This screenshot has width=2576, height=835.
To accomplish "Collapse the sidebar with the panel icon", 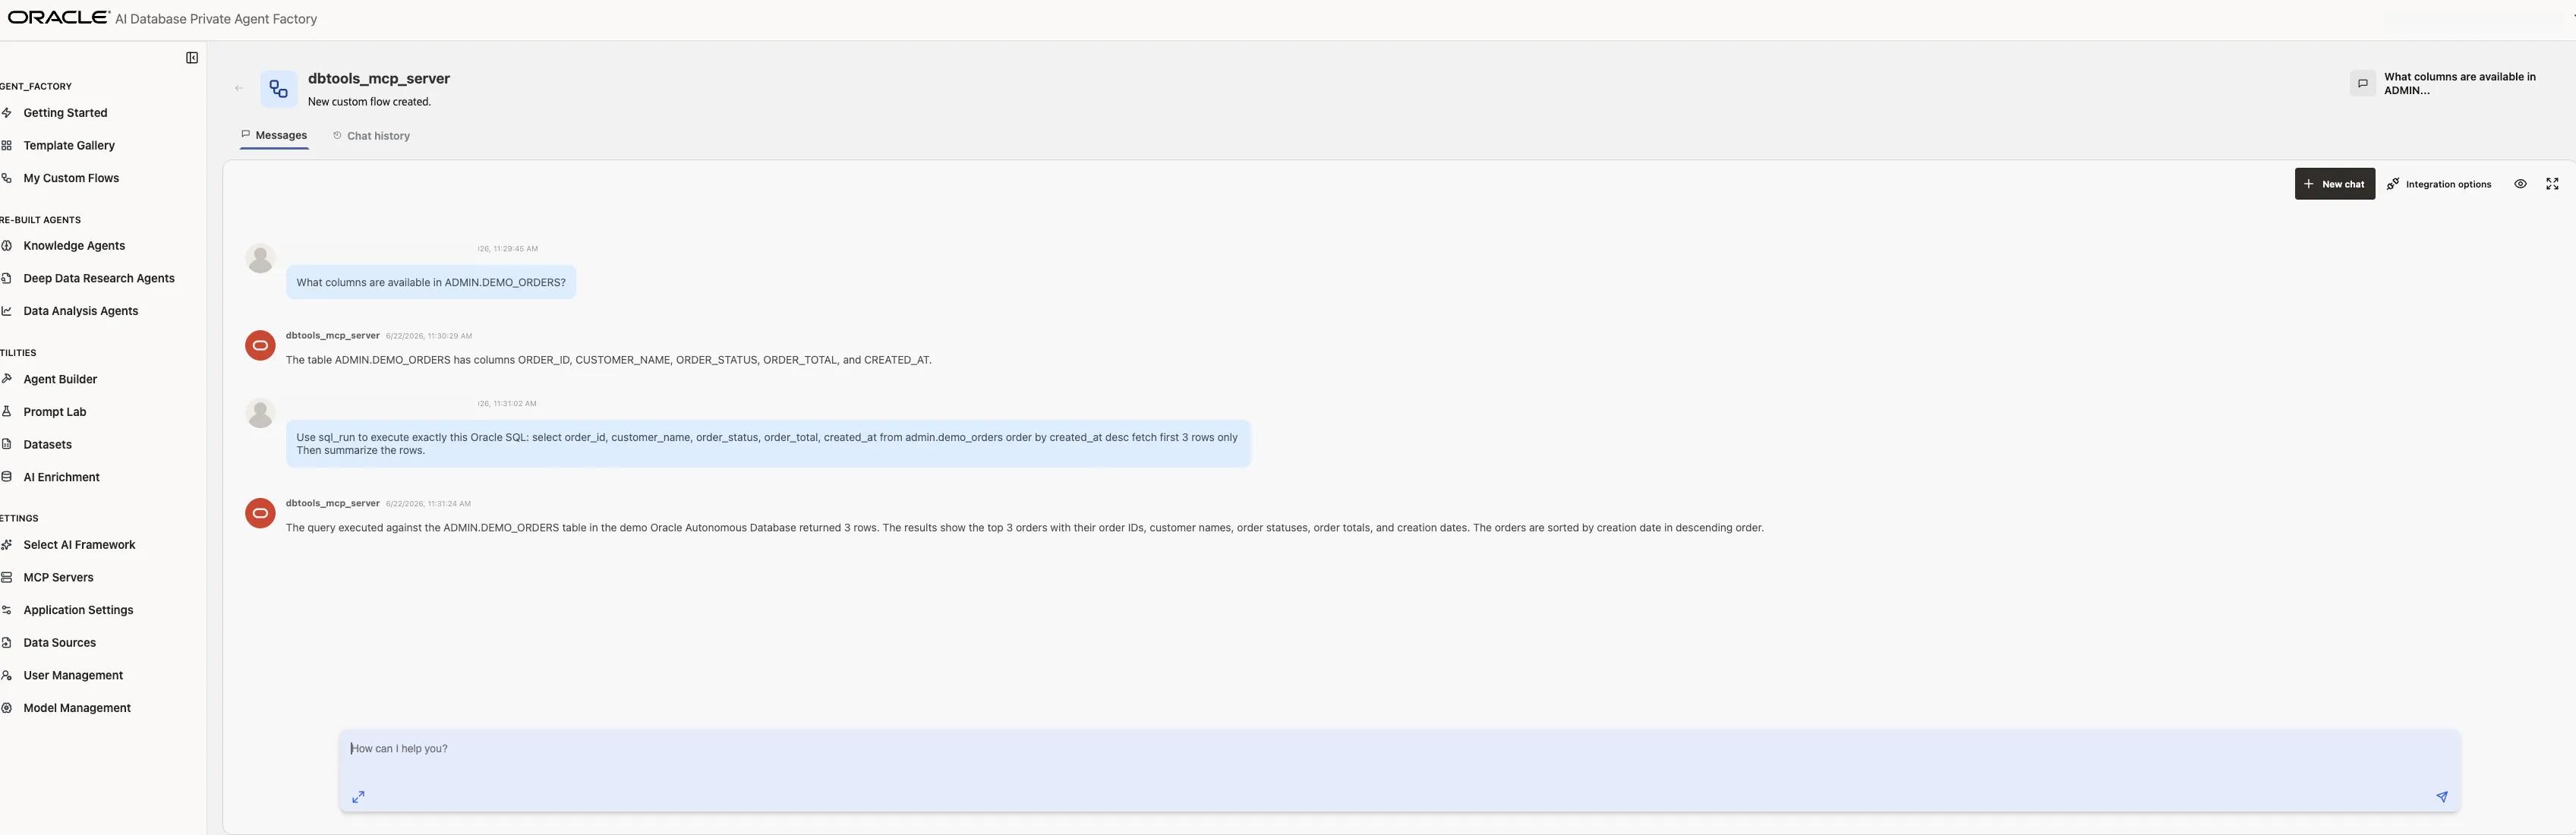I will coord(192,58).
